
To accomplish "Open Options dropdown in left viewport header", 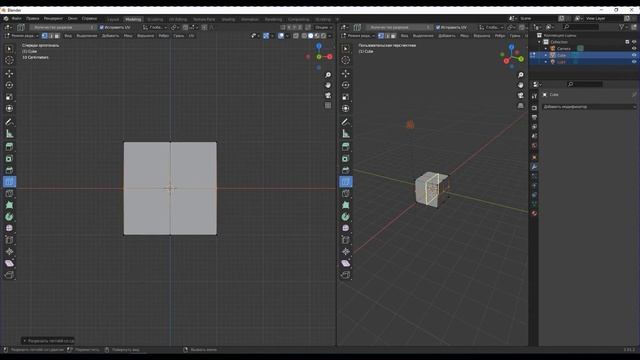I will point(324,27).
